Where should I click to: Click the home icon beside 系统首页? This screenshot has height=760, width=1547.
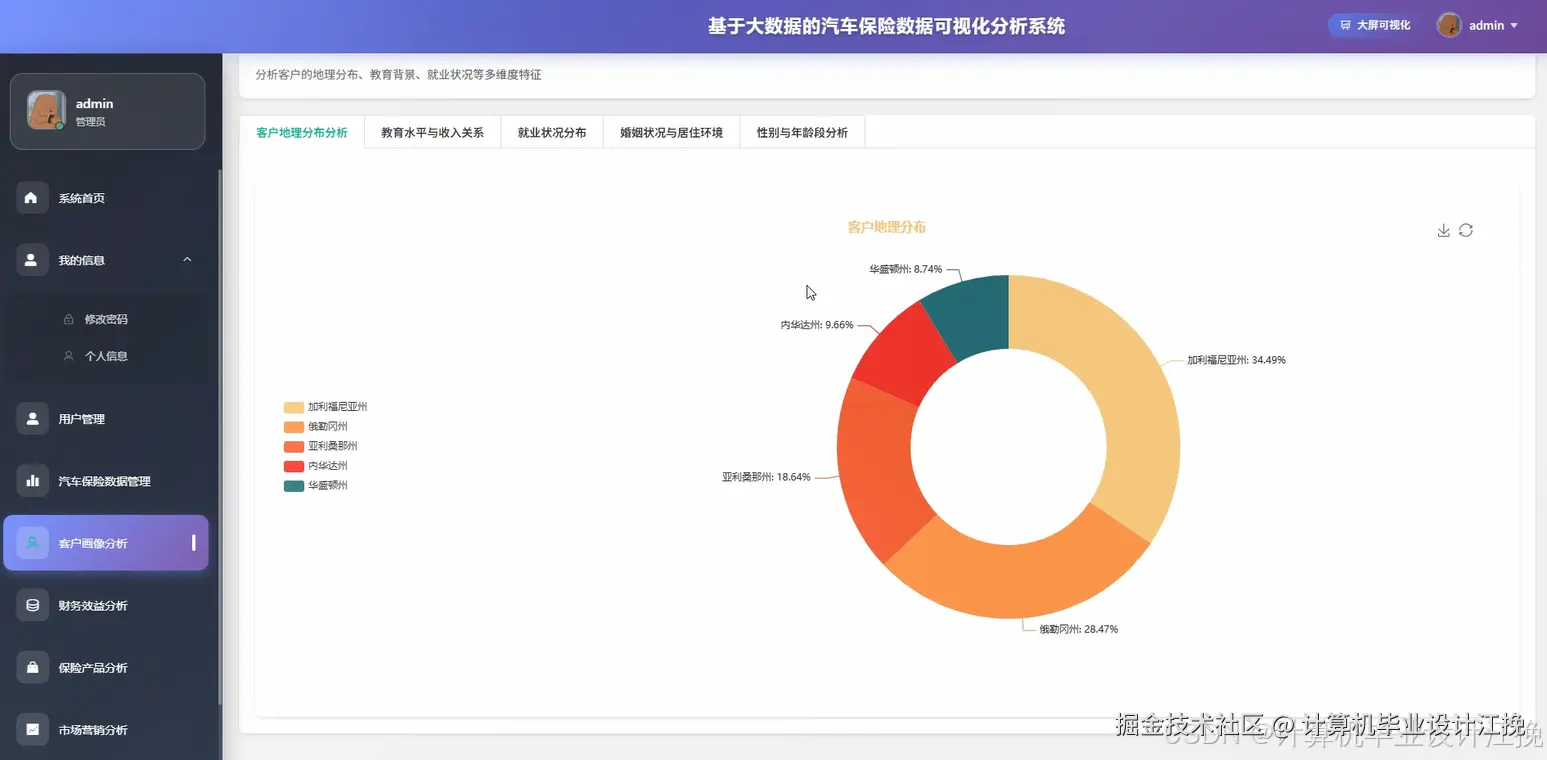(32, 198)
